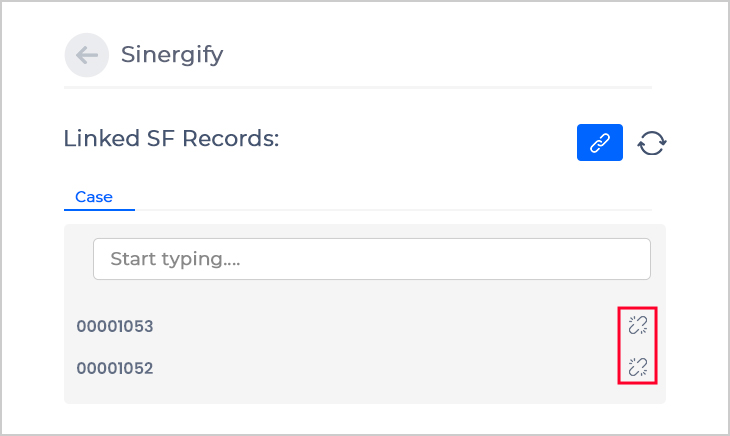The image size is (730, 436).
Task: Remove link with broken-chain icon on second row
Action: click(x=637, y=367)
